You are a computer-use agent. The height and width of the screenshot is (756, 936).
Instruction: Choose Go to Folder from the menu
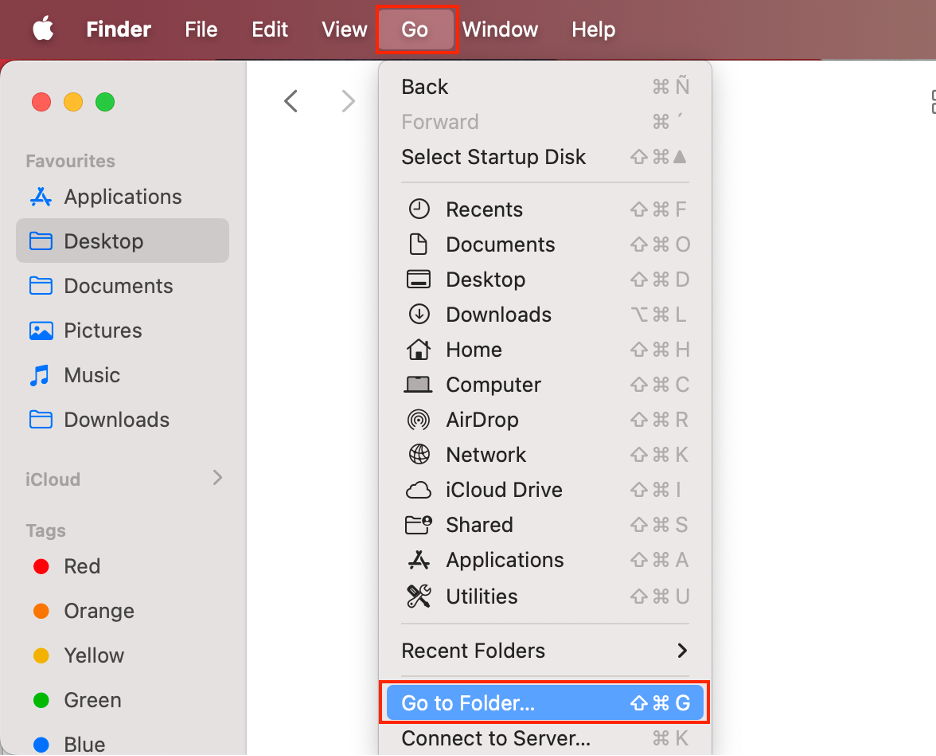467,702
